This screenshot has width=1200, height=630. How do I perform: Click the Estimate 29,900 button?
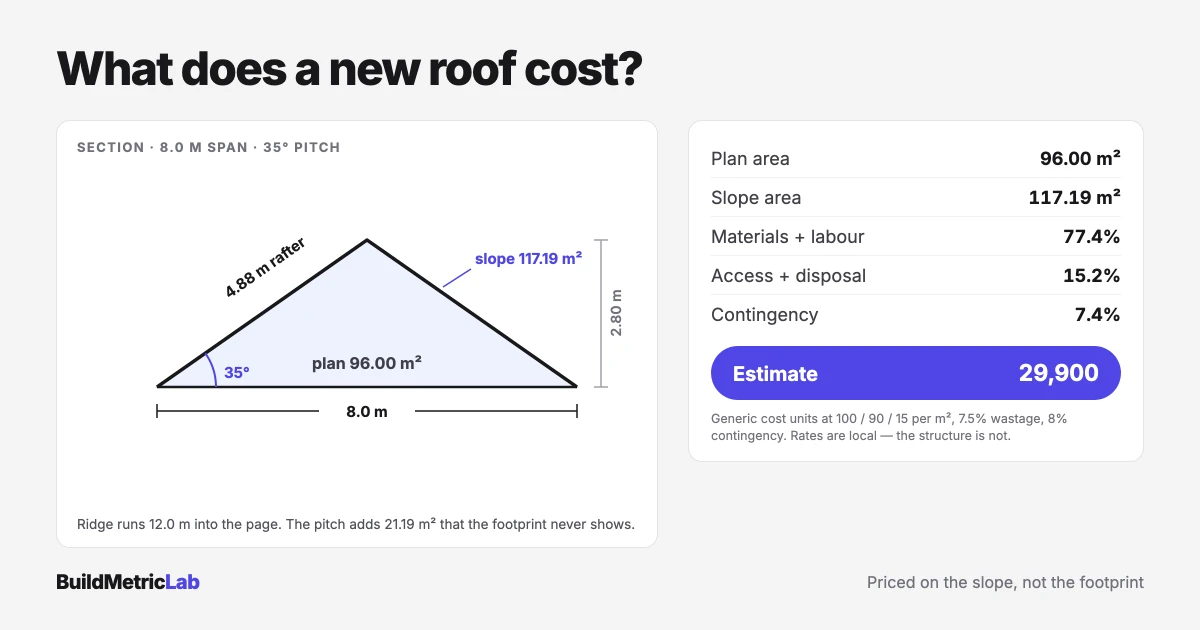click(915, 373)
